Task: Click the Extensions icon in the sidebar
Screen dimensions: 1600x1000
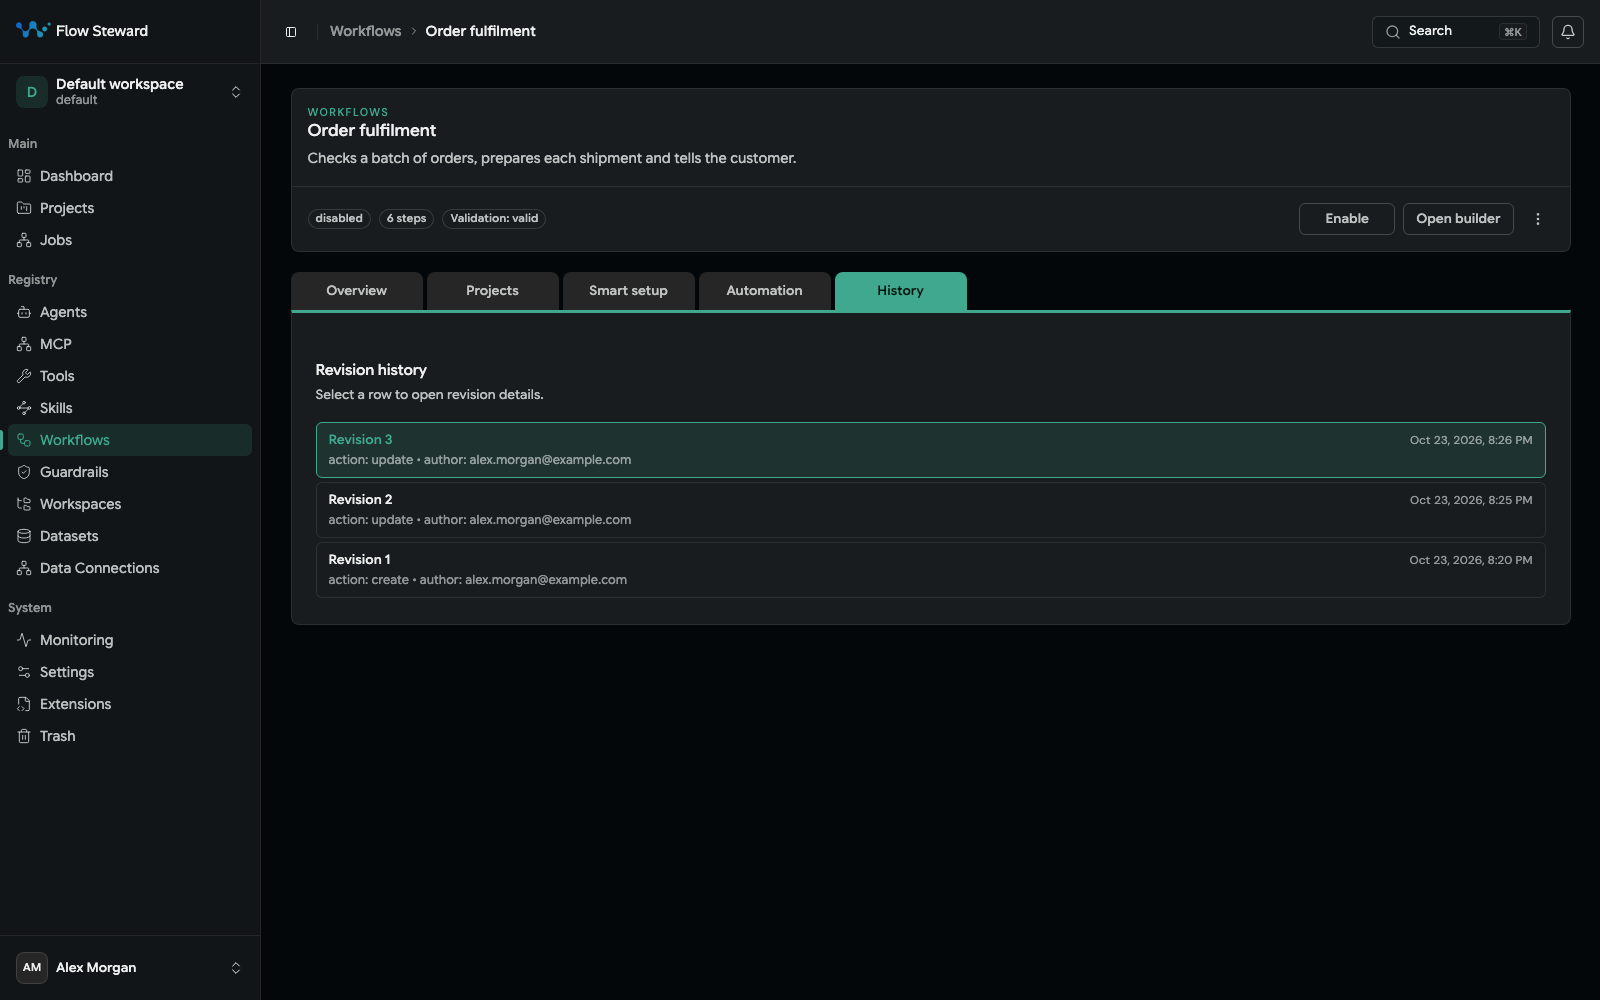Action: [24, 704]
